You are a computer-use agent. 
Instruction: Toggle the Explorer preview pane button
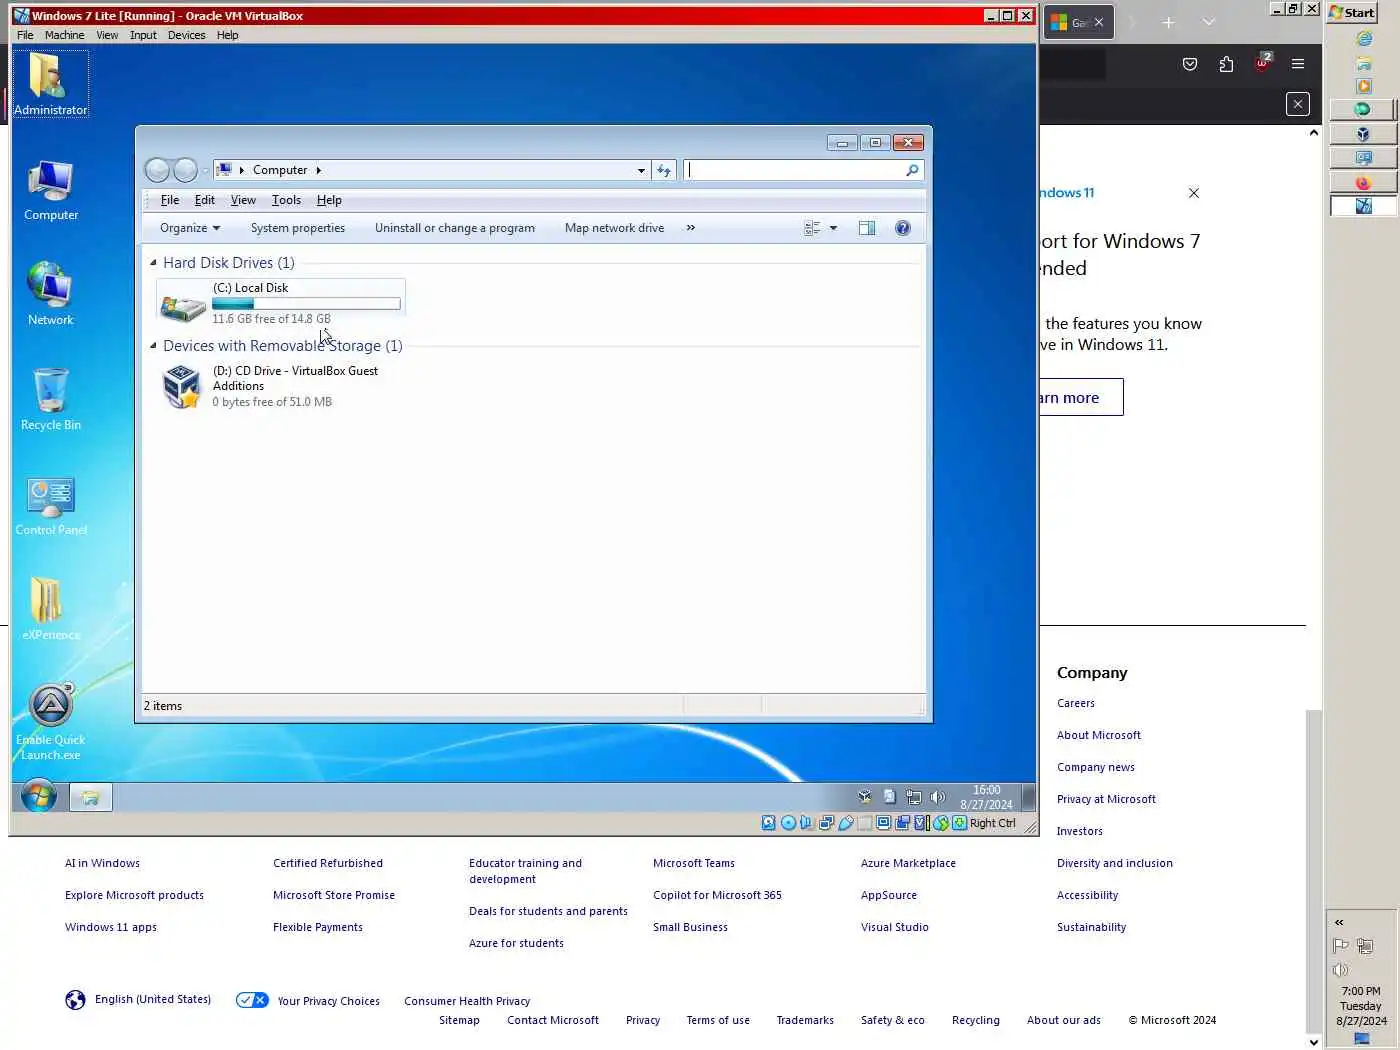867,228
